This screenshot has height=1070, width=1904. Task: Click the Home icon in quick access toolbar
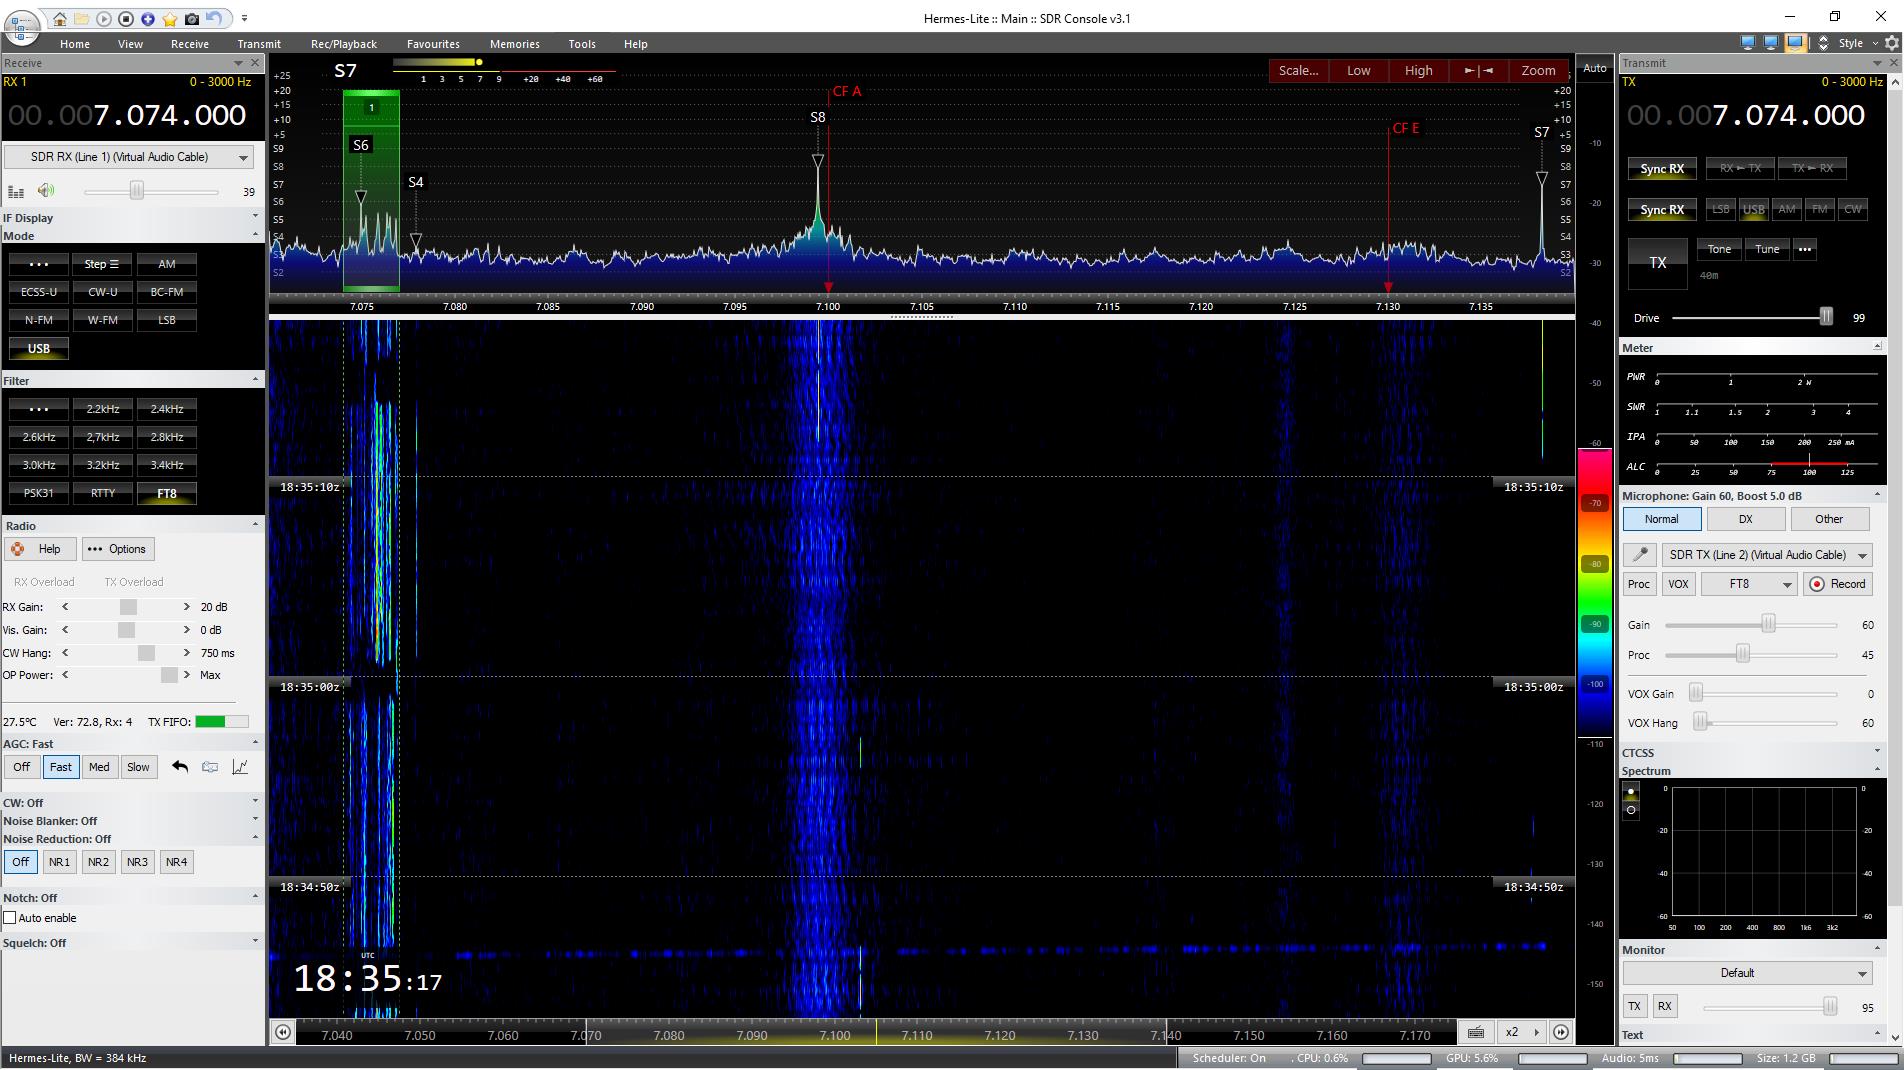(60, 19)
